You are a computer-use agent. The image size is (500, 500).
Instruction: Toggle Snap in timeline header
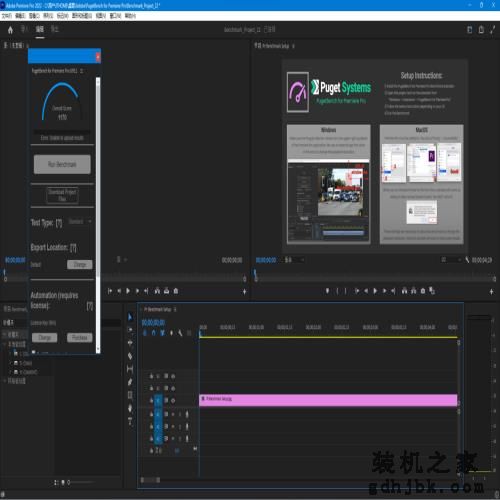pos(154,333)
